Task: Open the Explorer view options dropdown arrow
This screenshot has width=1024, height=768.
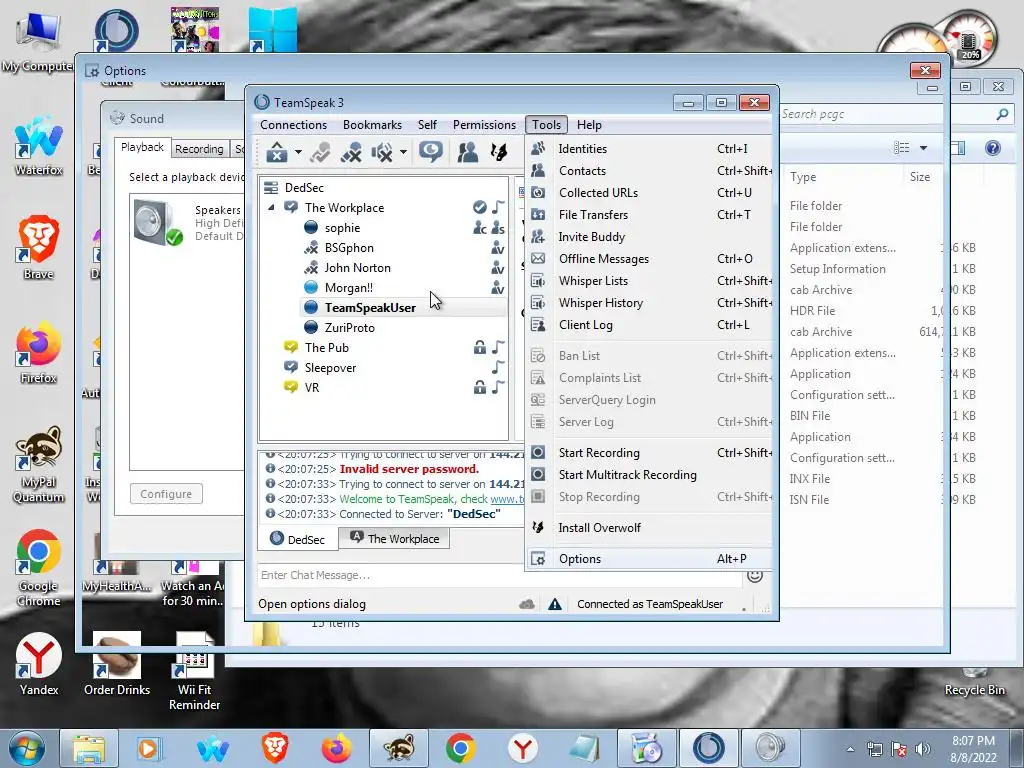Action: tap(923, 148)
